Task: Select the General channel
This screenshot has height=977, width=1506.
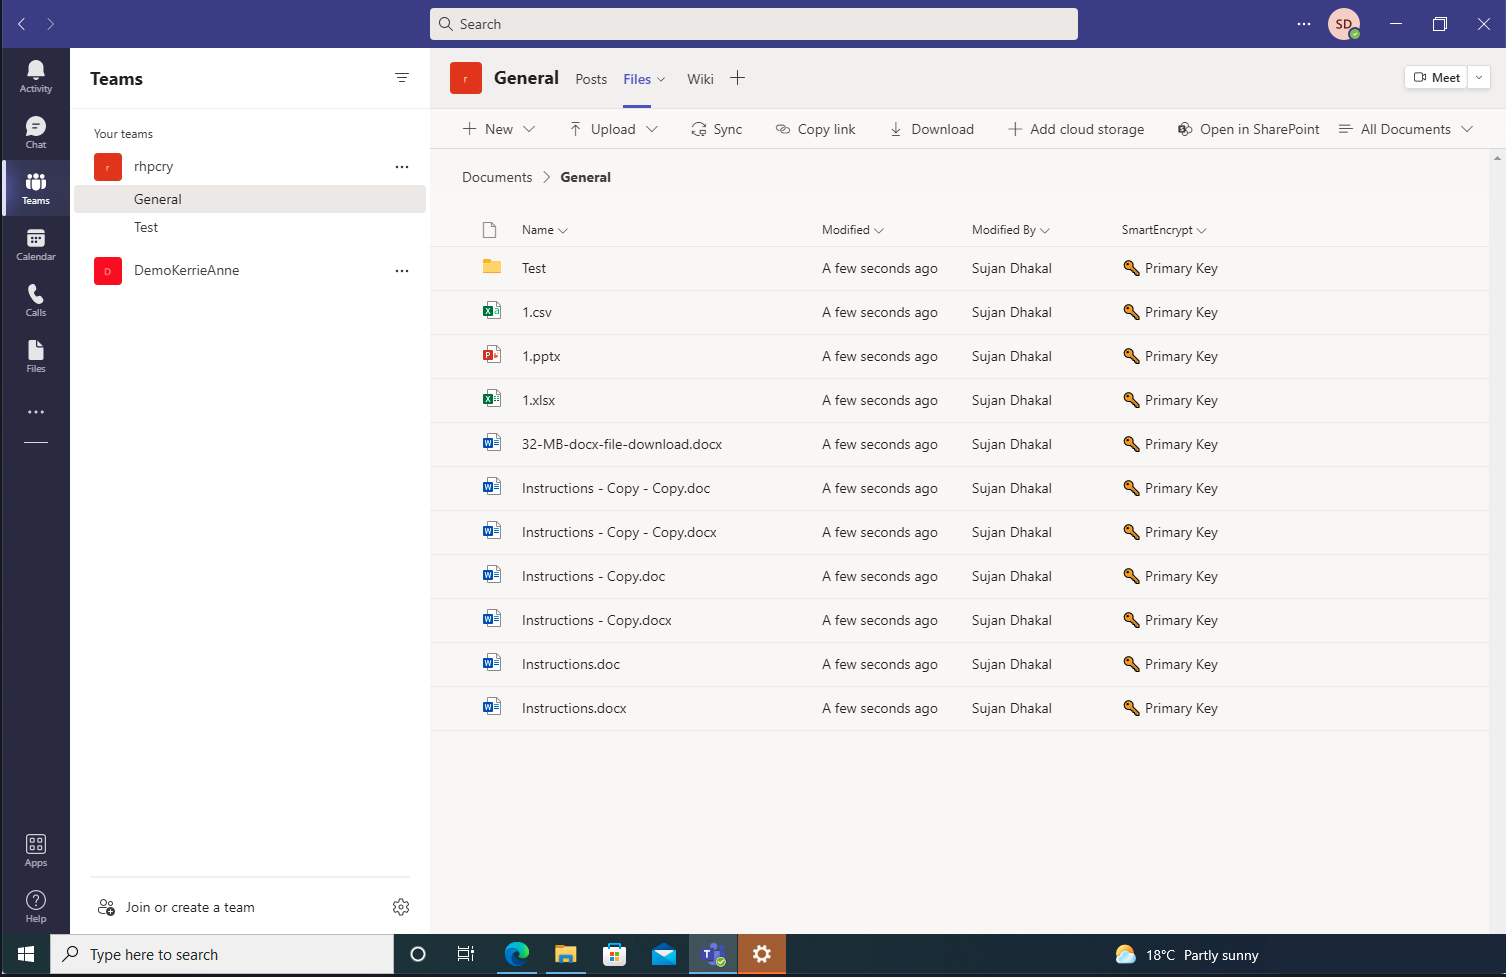Action: (x=250, y=199)
